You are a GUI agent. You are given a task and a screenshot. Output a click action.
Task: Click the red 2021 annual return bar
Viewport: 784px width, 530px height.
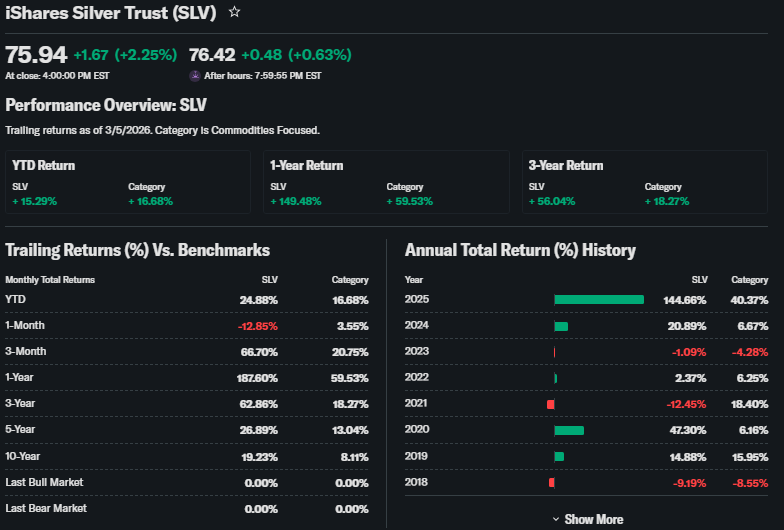550,404
